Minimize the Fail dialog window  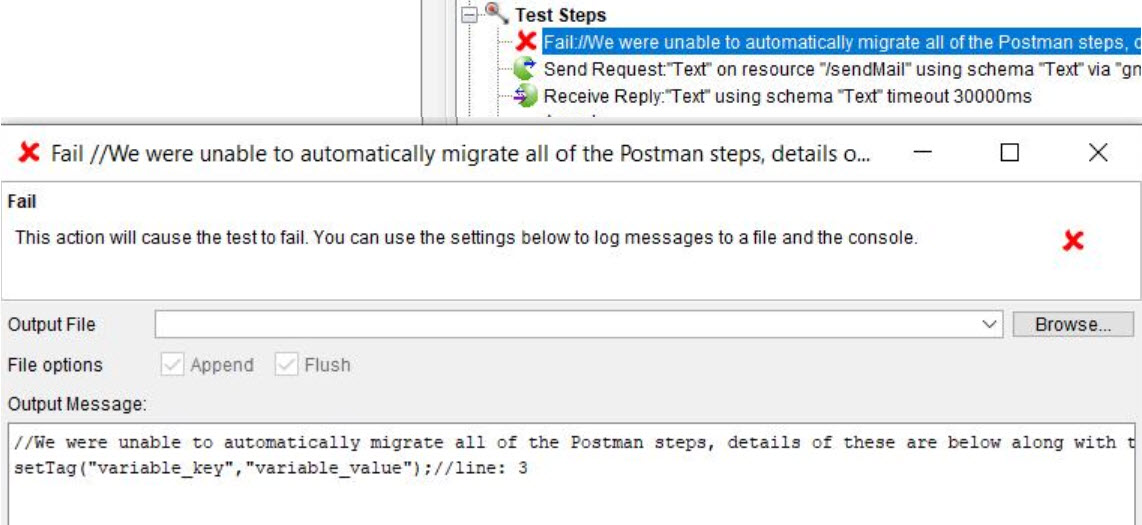[x=923, y=153]
